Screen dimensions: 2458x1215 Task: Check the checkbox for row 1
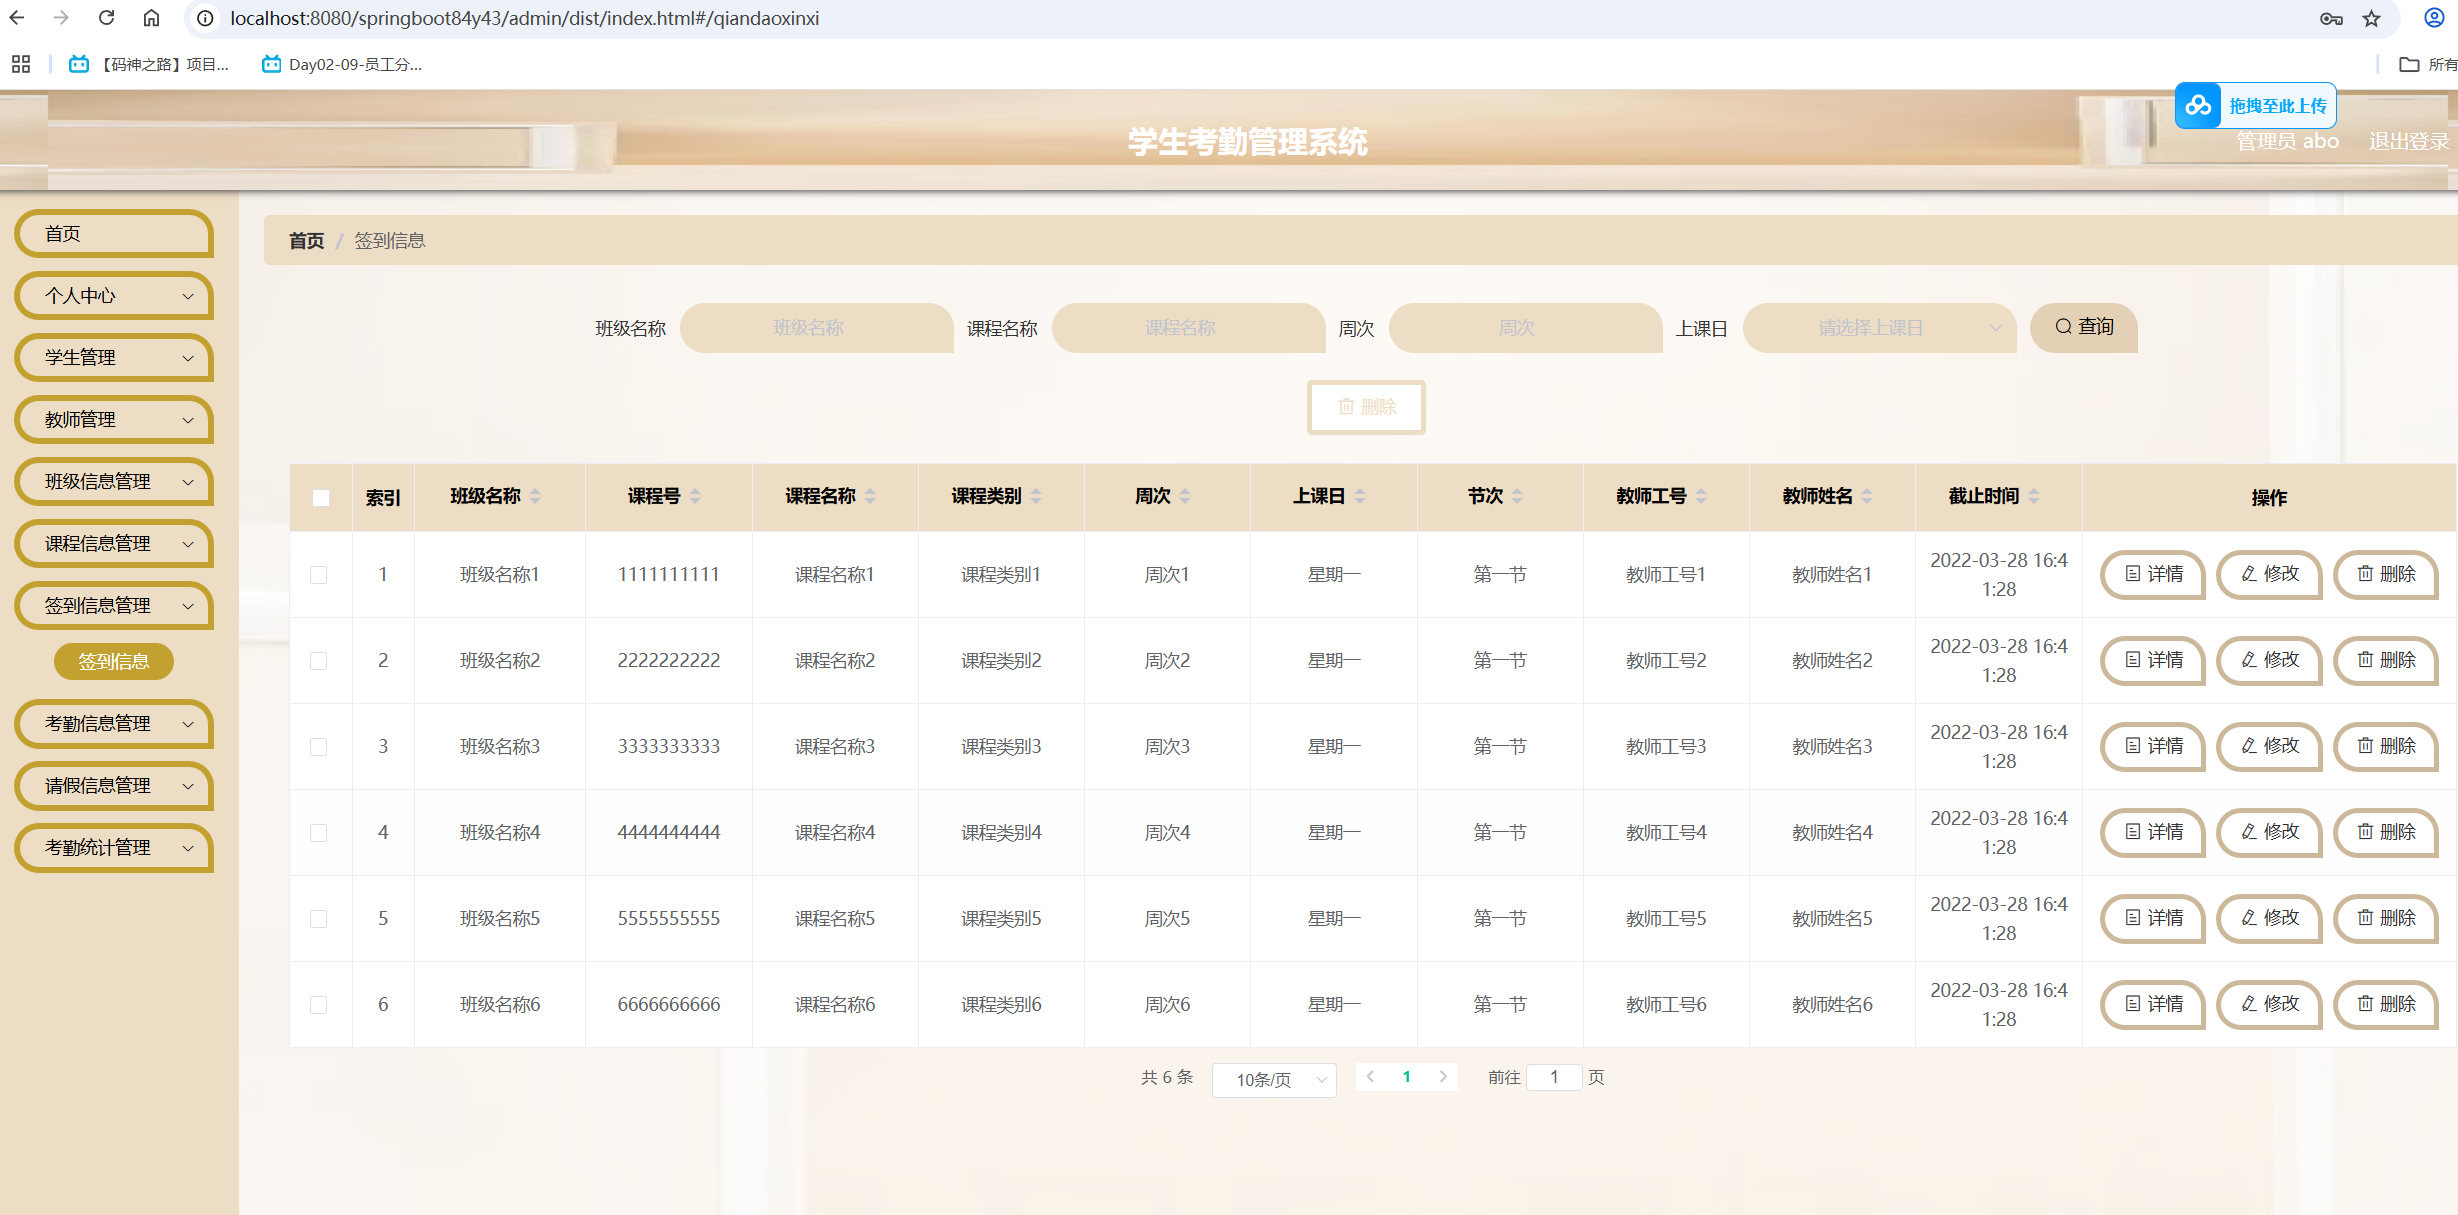tap(319, 575)
